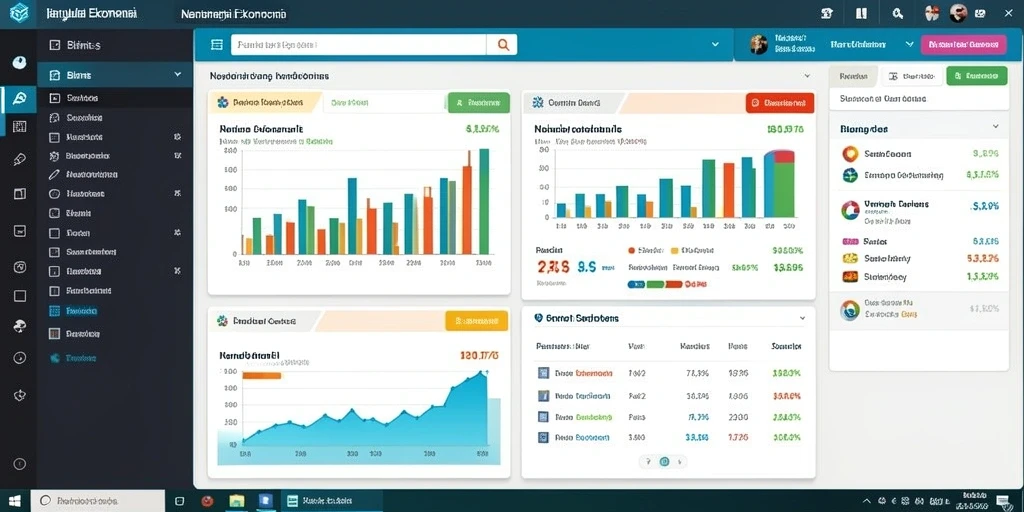Open the folder icon on the Windows taskbar
Viewport: 1024px width, 512px height.
tap(236, 501)
